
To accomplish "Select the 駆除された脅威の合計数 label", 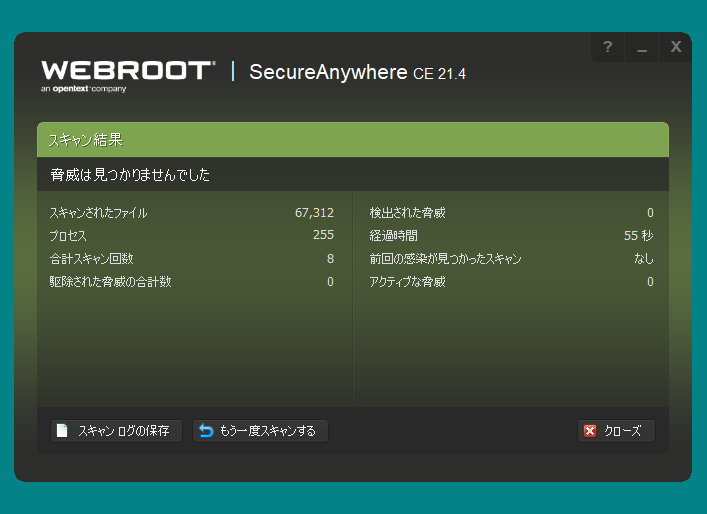I will [x=110, y=282].
